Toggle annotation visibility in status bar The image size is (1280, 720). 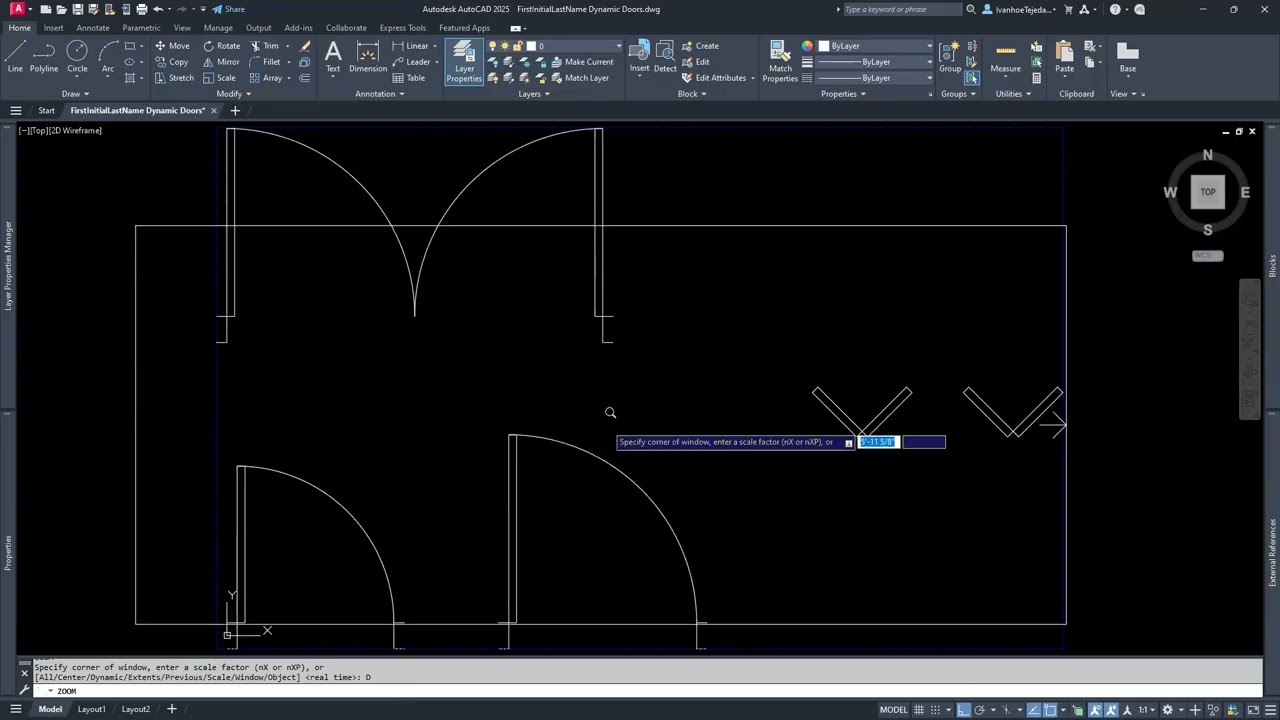1096,710
